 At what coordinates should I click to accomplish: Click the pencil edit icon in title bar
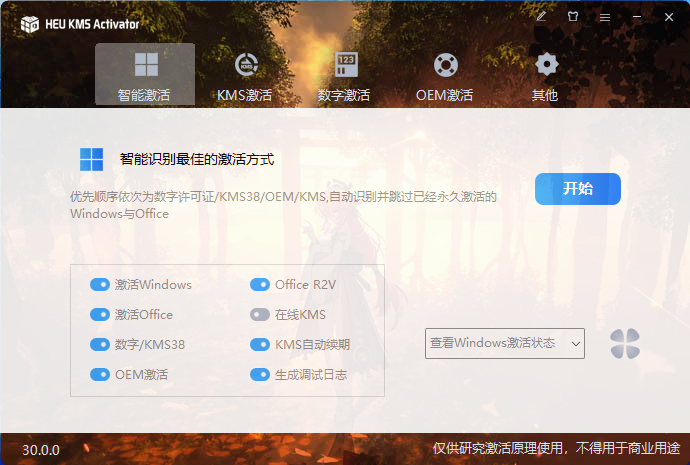(541, 17)
